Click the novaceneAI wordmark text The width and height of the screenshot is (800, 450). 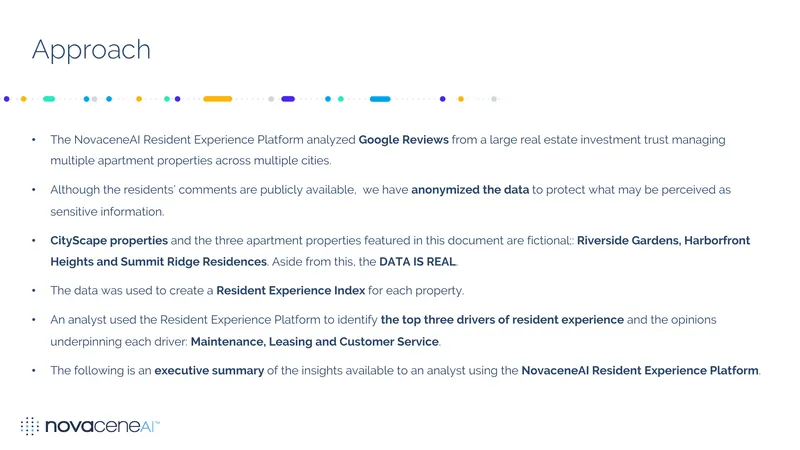click(x=103, y=426)
